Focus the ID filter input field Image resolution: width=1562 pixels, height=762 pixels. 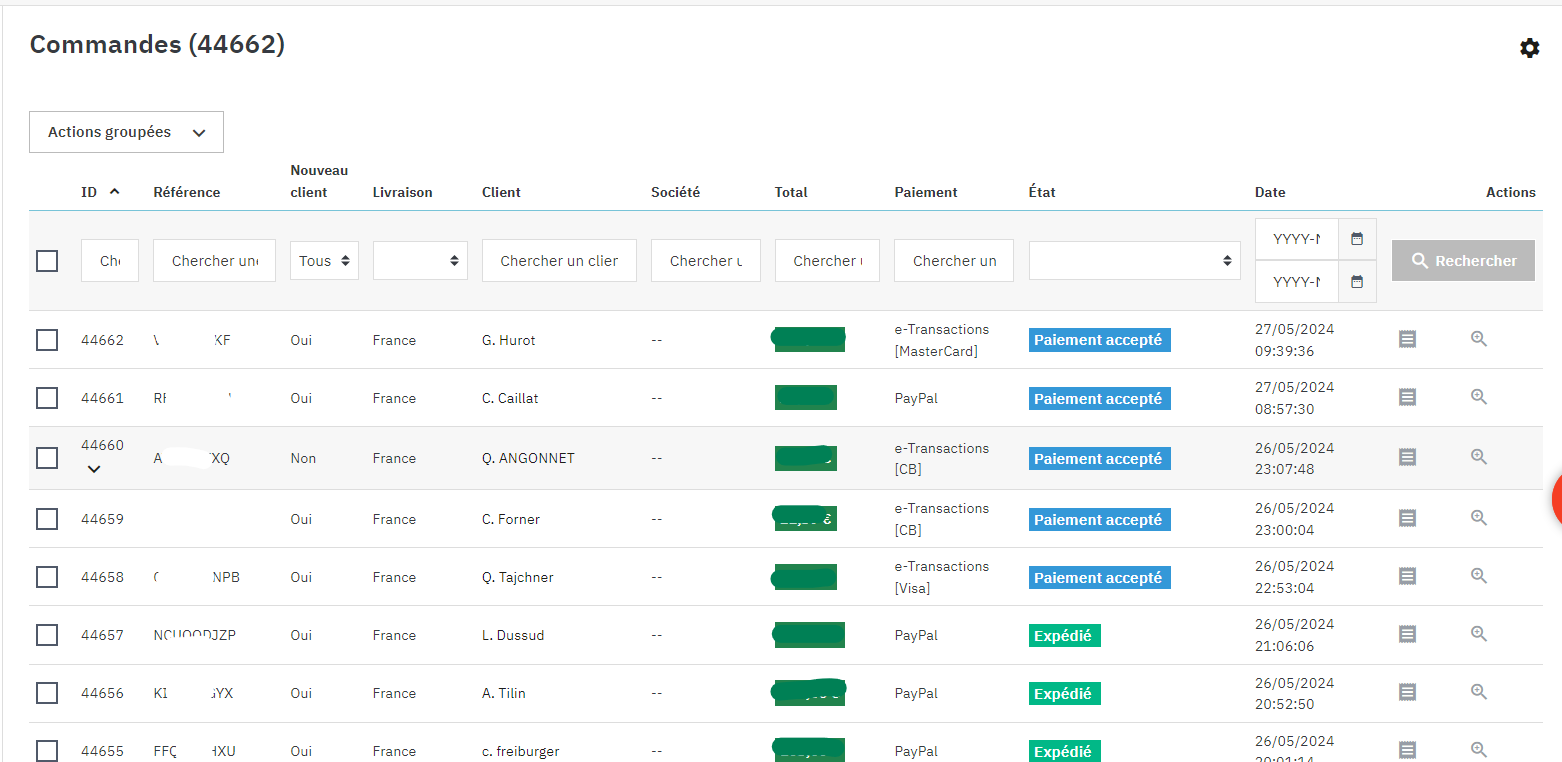pyautogui.click(x=110, y=261)
